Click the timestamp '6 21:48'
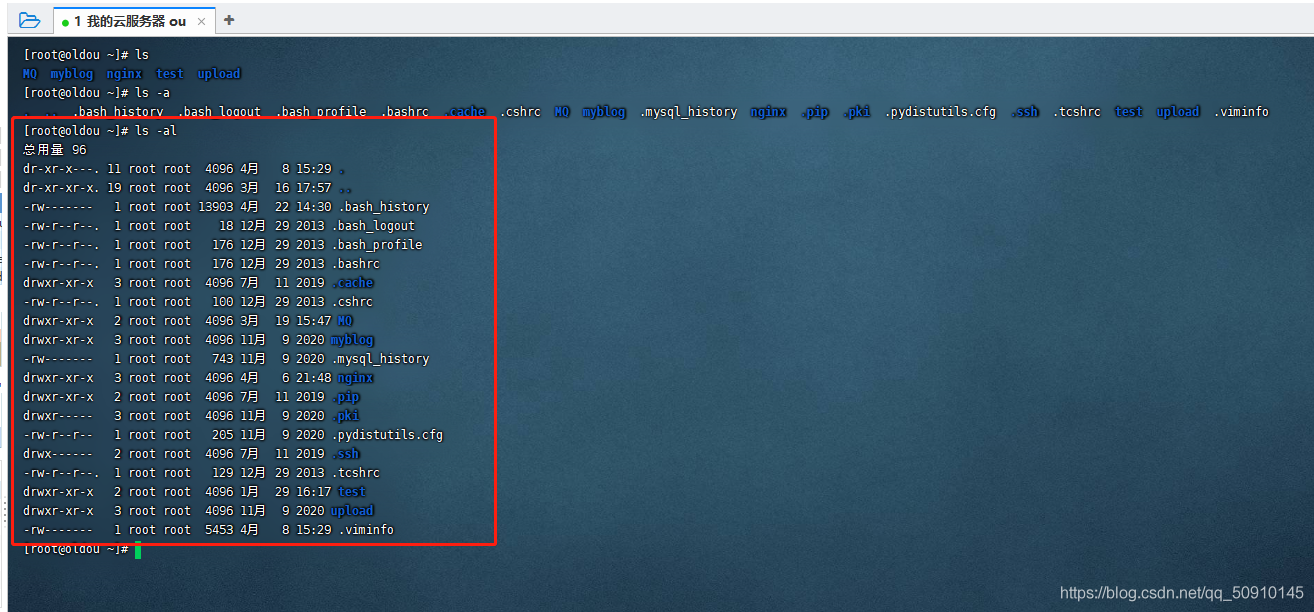Viewport: 1314px width, 612px height. click(x=307, y=378)
